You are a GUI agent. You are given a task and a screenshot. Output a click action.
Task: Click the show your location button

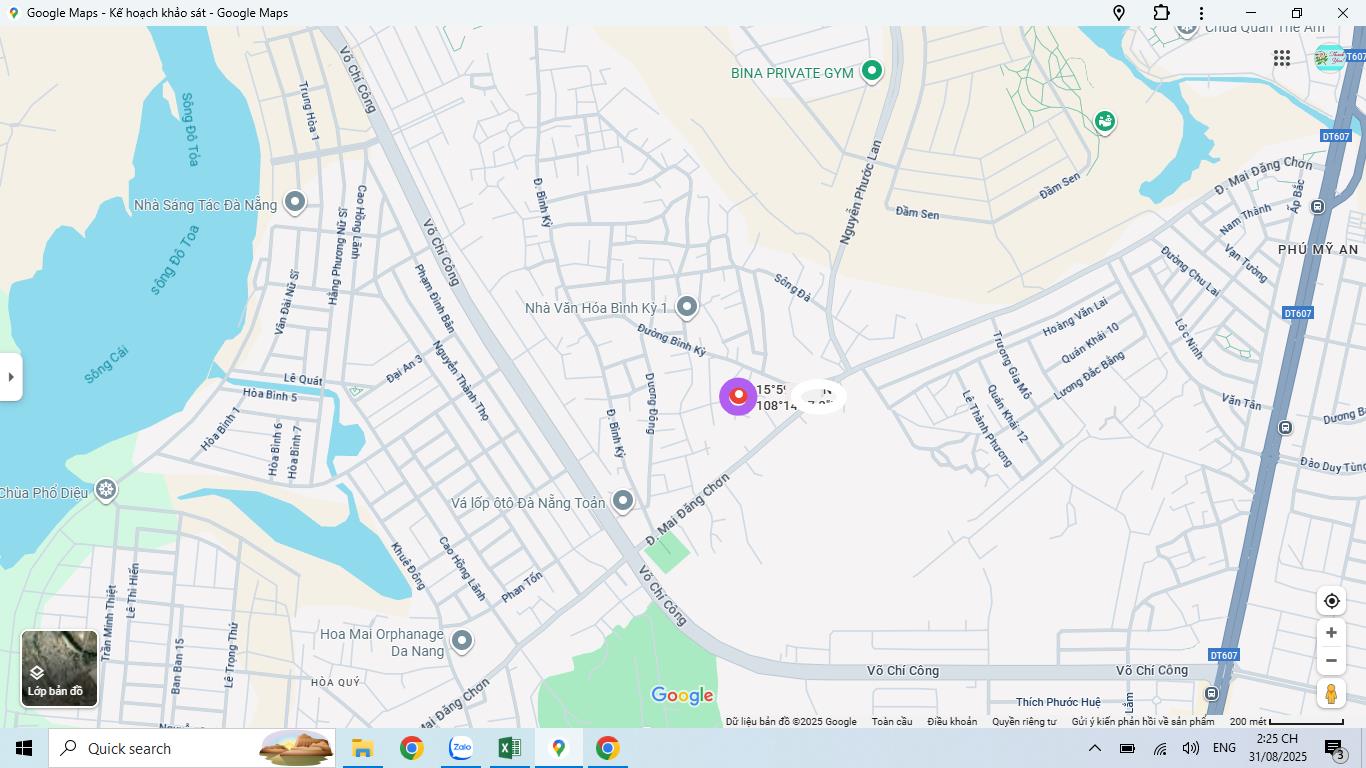1331,601
